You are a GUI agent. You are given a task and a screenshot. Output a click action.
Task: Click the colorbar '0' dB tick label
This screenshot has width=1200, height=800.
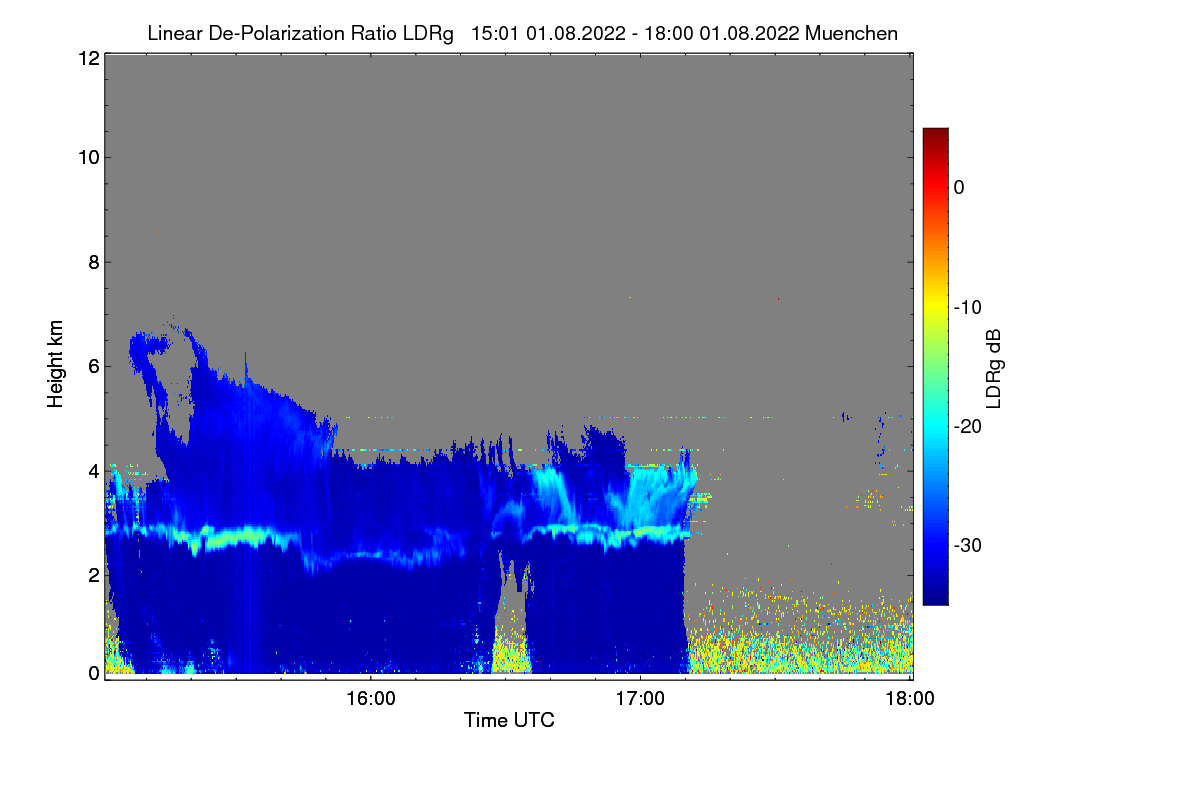pyautogui.click(x=959, y=187)
